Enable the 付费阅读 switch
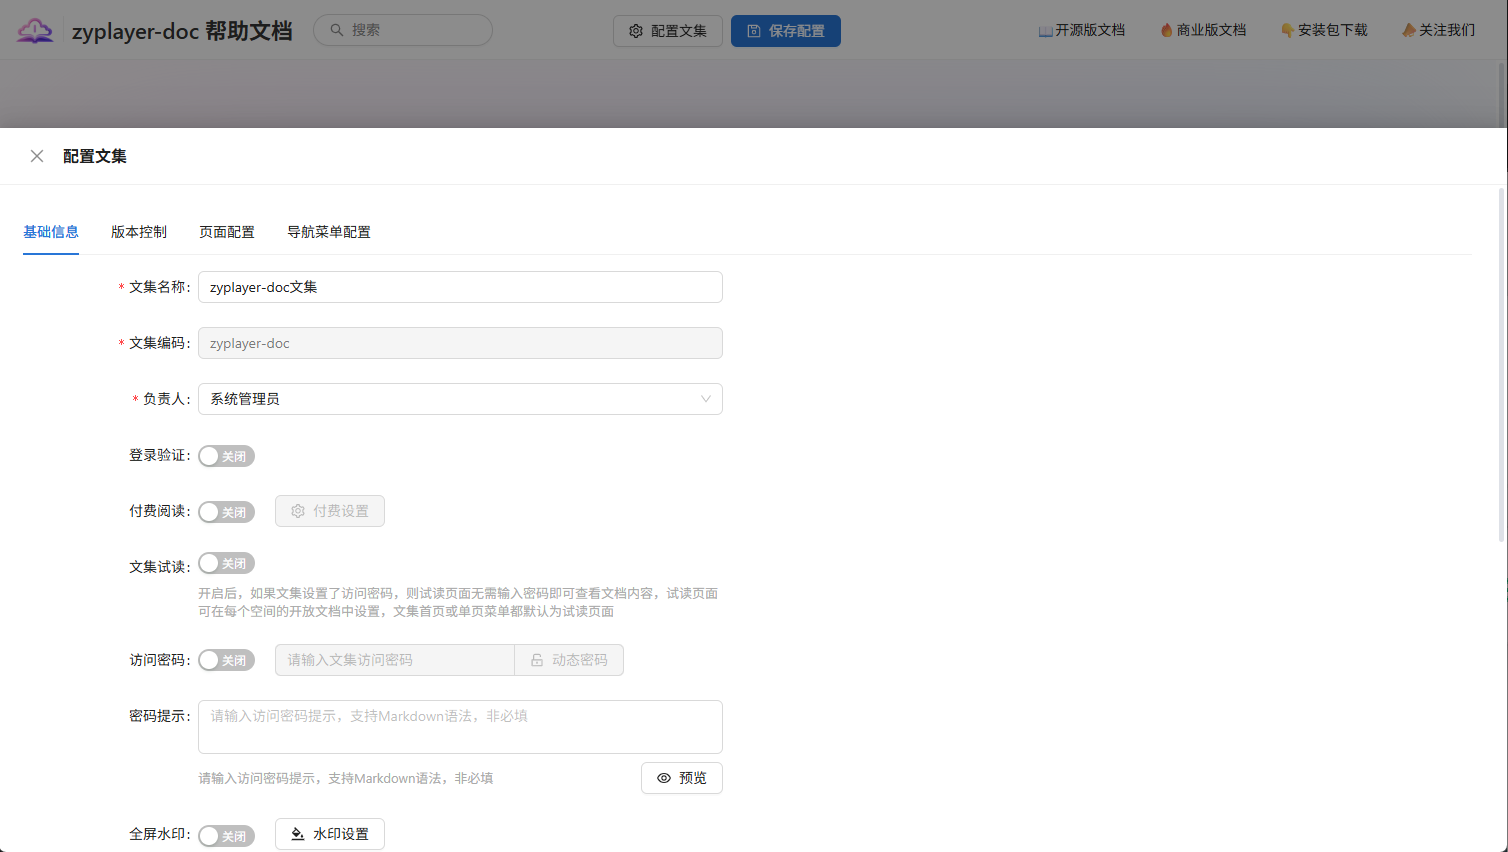 point(227,512)
